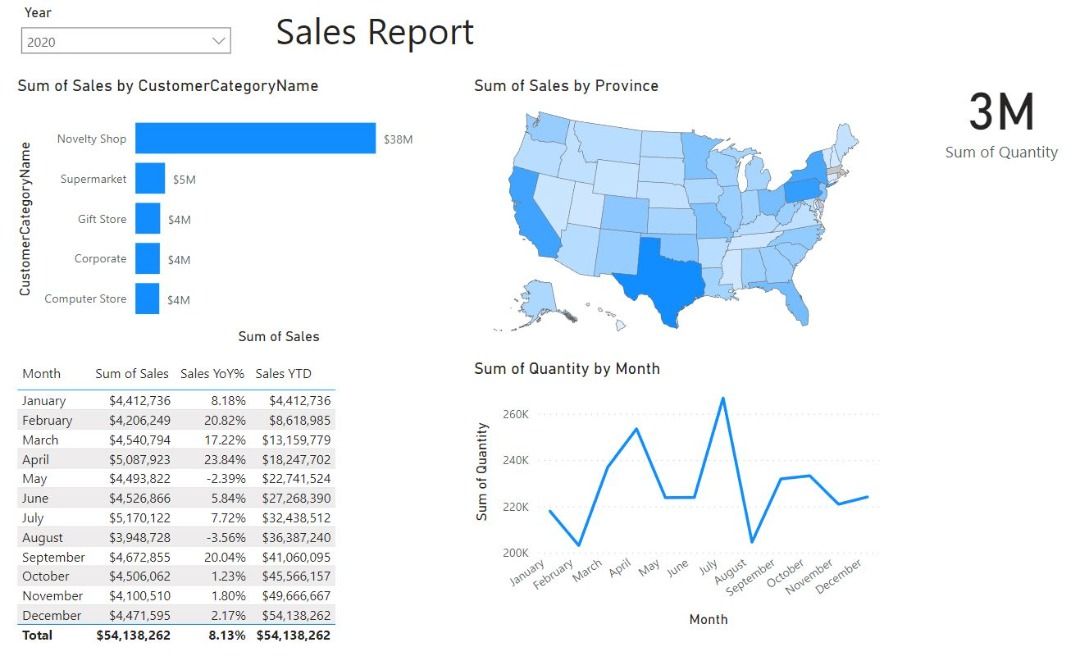Click the $5M data label
The image size is (1080, 656).
tap(184, 179)
